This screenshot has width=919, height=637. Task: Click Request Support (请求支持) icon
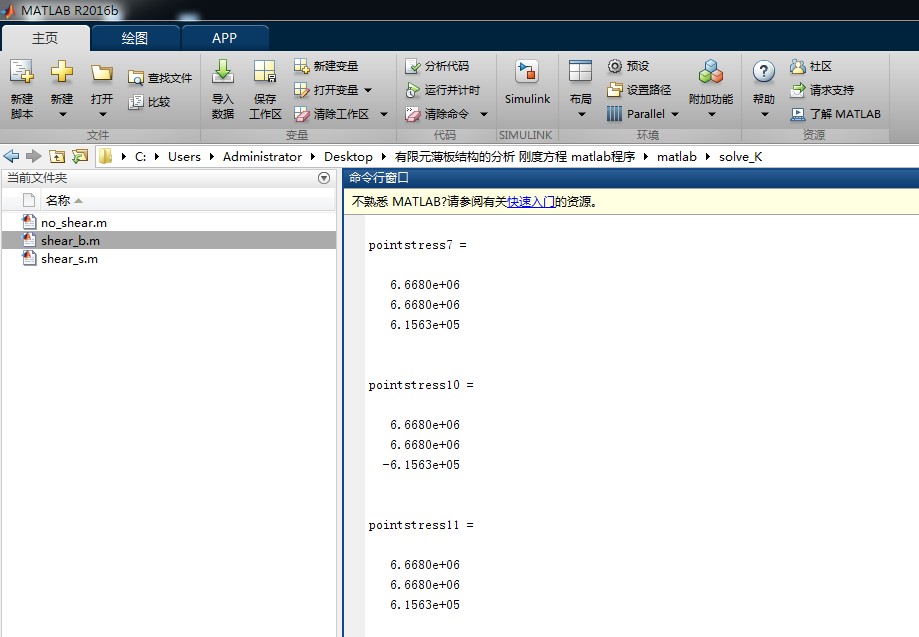tap(798, 90)
